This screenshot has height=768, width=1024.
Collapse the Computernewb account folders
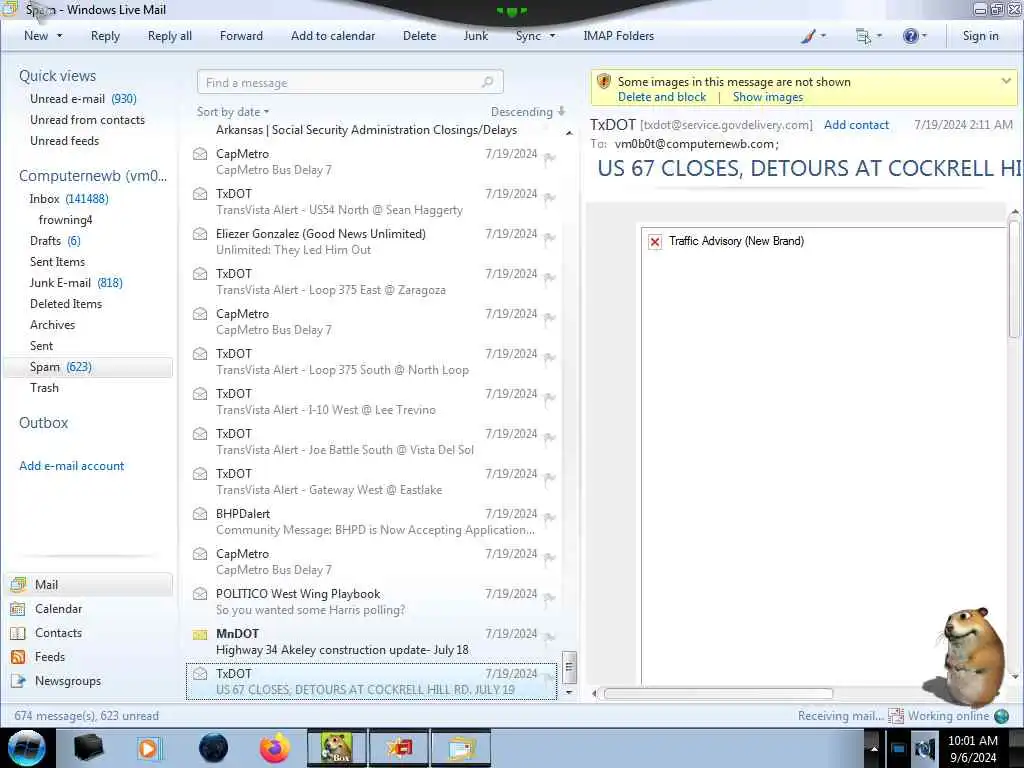[93, 176]
